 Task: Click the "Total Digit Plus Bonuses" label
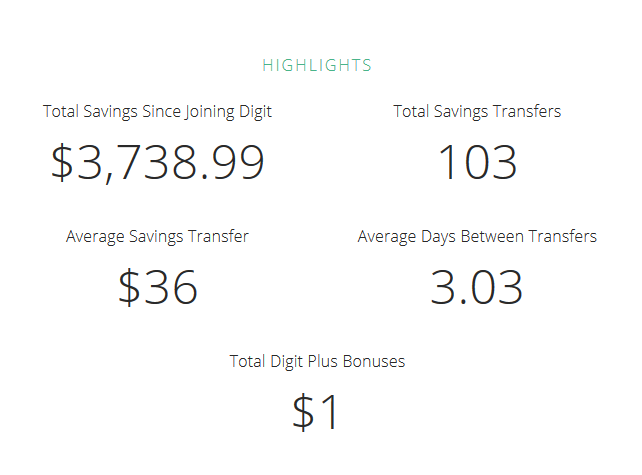point(317,362)
